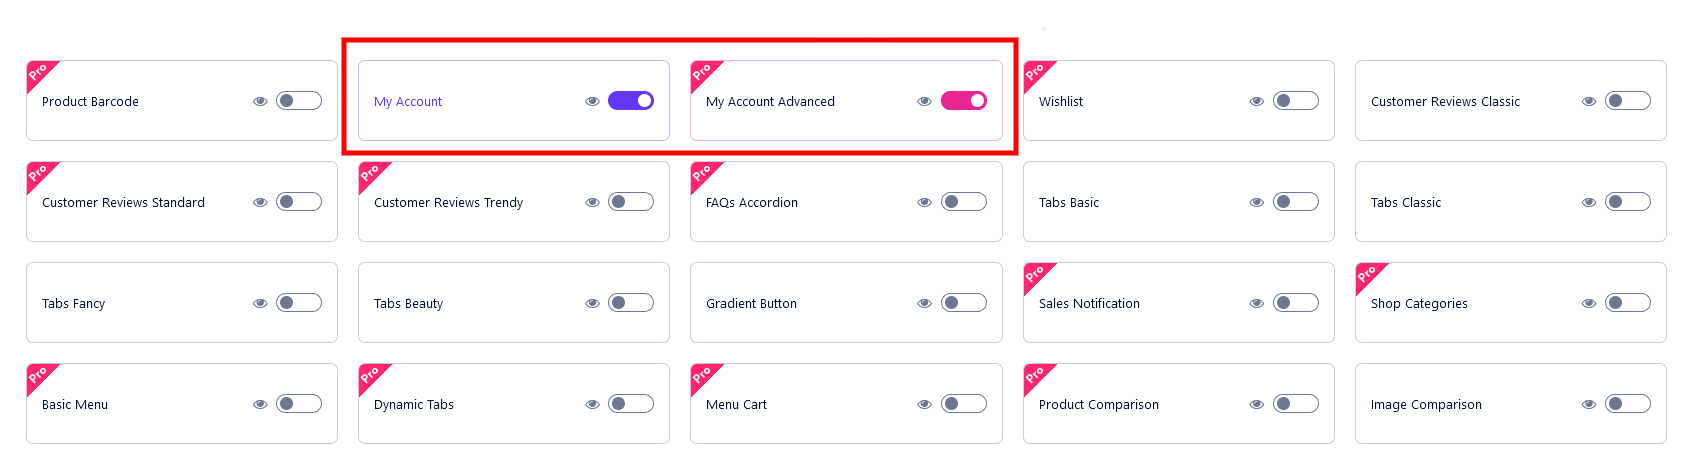1690x471 pixels.
Task: Enable the Customer Reviews Classic toggle
Action: tap(1628, 101)
